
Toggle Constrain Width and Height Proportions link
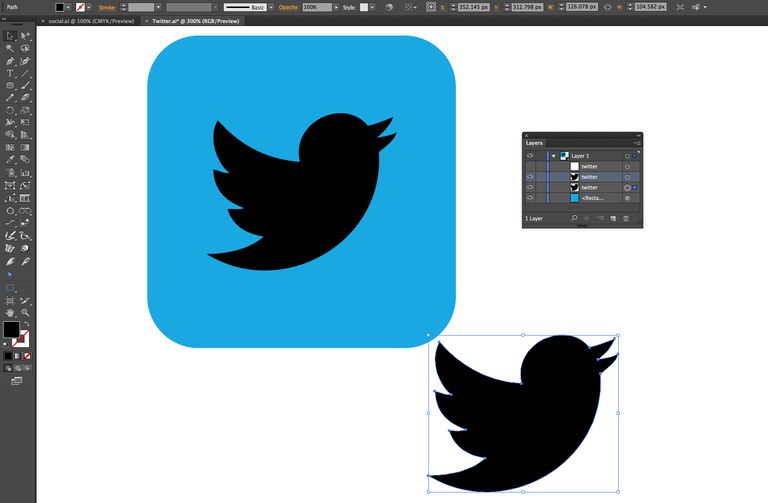tap(607, 7)
